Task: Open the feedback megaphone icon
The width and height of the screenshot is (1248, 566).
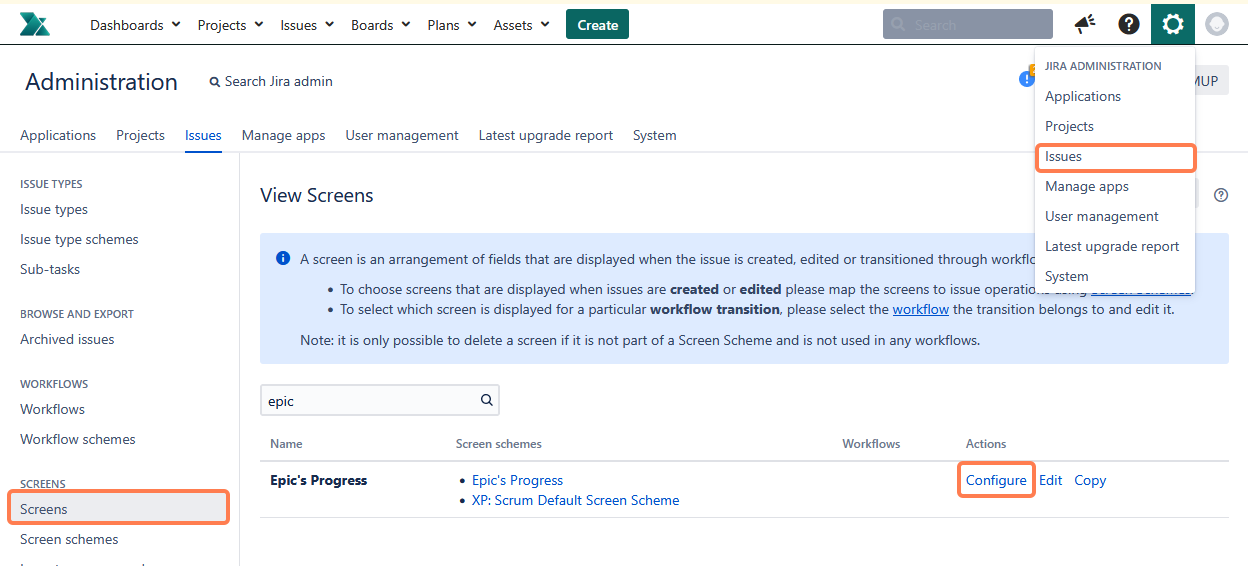Action: click(1084, 25)
